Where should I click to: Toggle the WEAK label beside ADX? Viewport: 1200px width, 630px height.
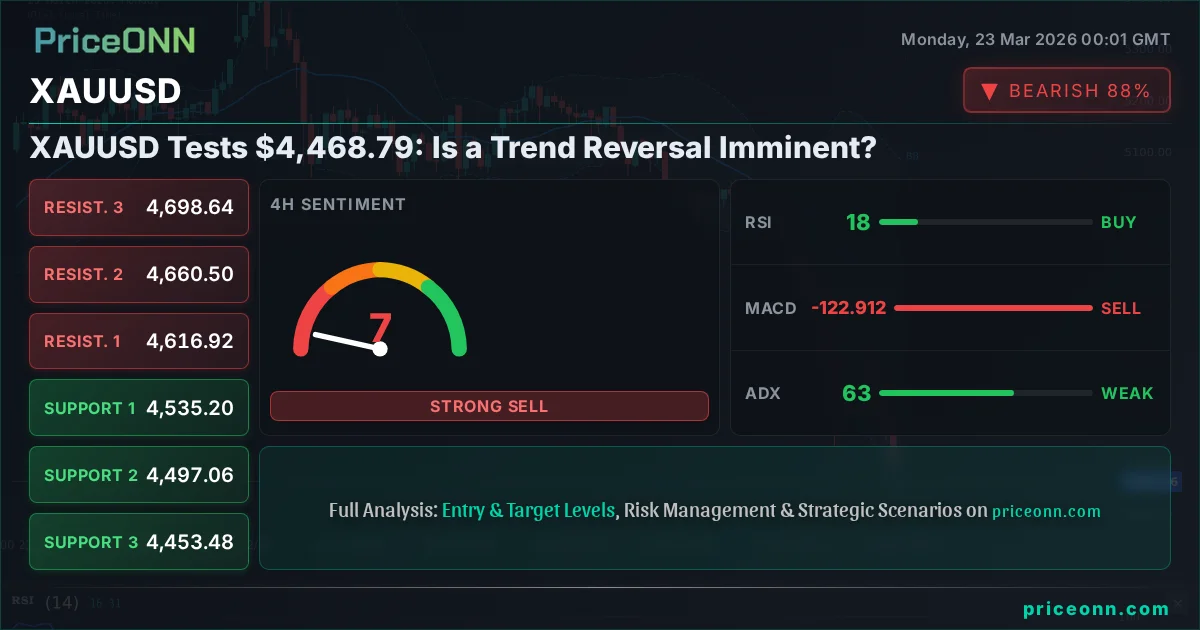[1127, 393]
